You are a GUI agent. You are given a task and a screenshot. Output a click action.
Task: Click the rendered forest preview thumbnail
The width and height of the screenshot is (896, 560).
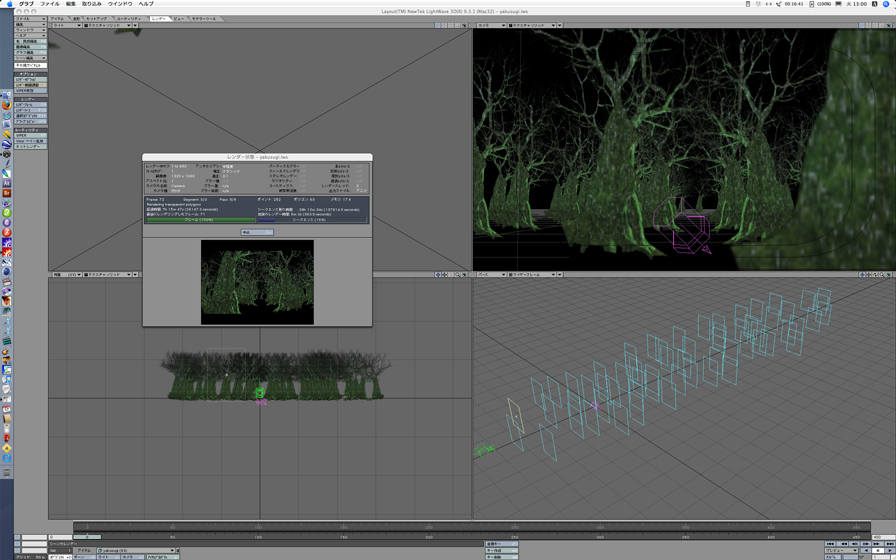pyautogui.click(x=257, y=281)
